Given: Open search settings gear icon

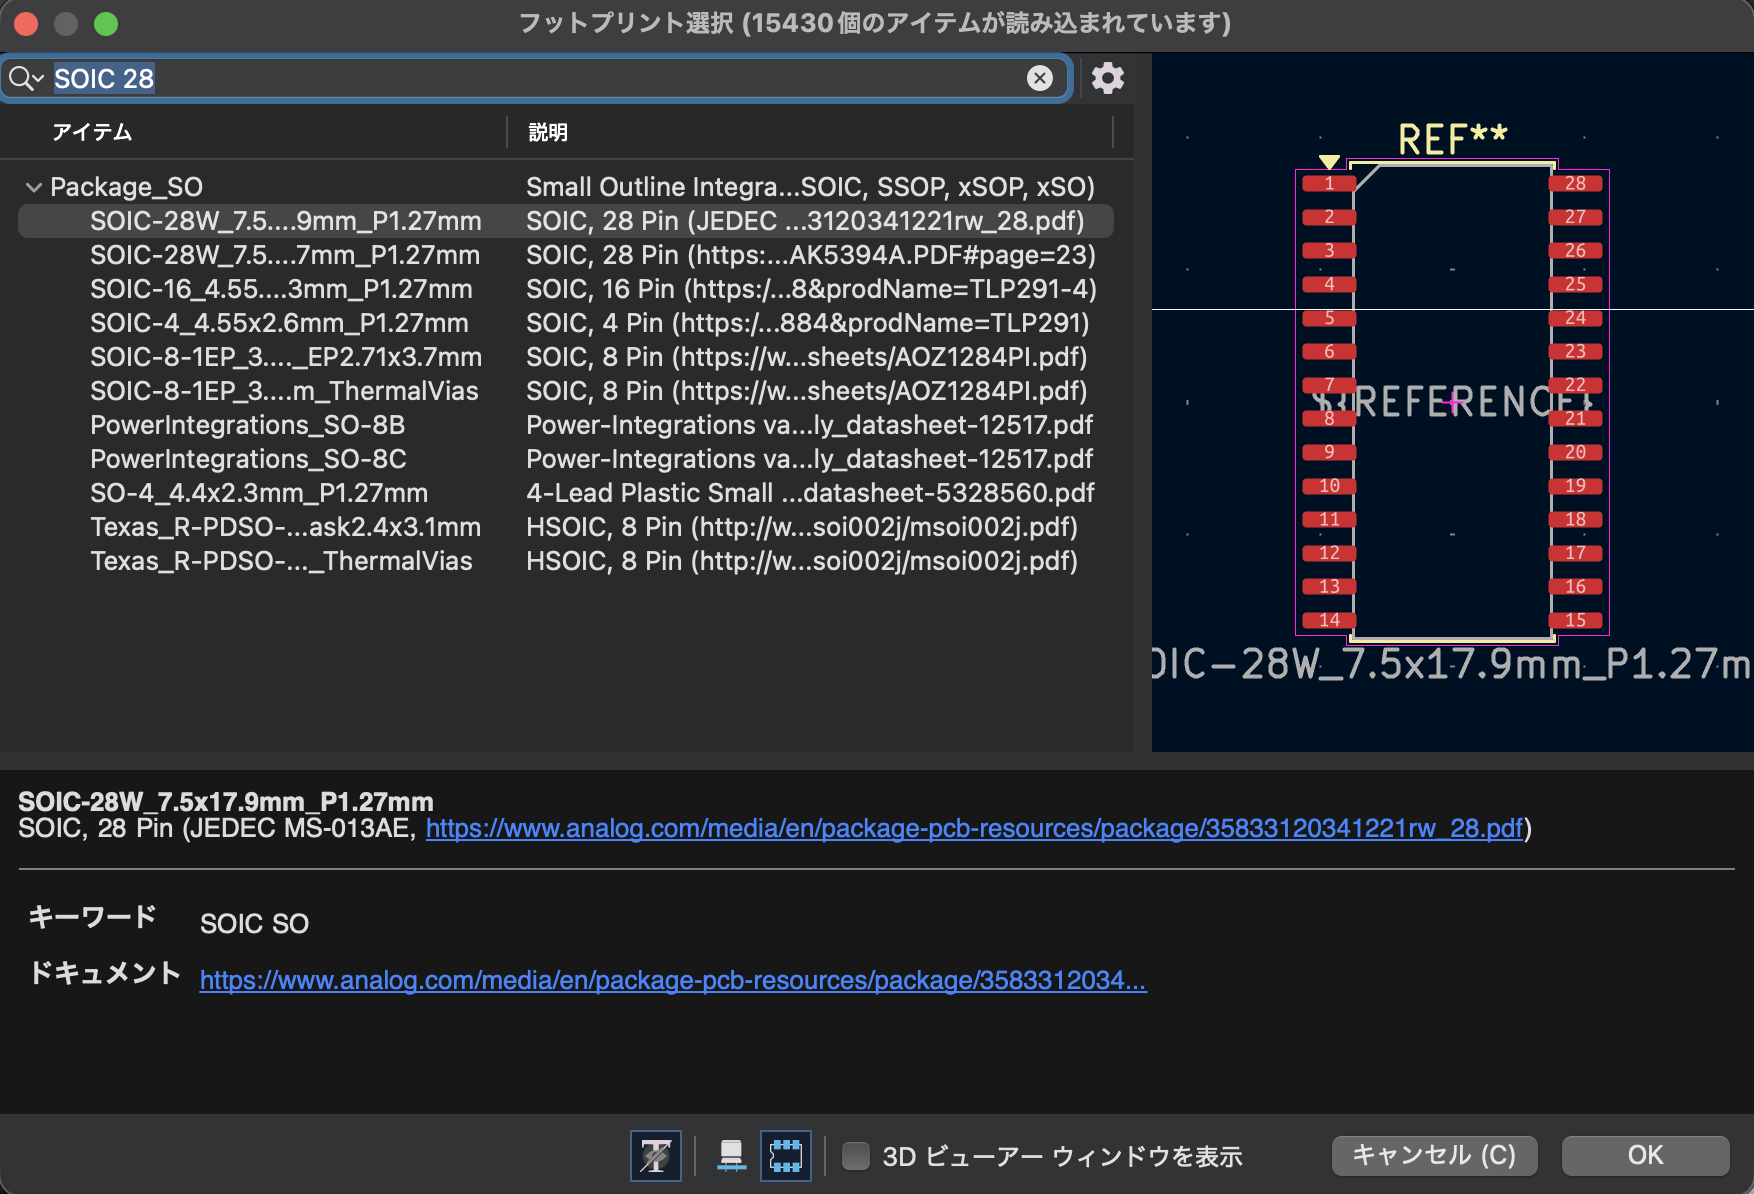Looking at the screenshot, I should (1108, 78).
